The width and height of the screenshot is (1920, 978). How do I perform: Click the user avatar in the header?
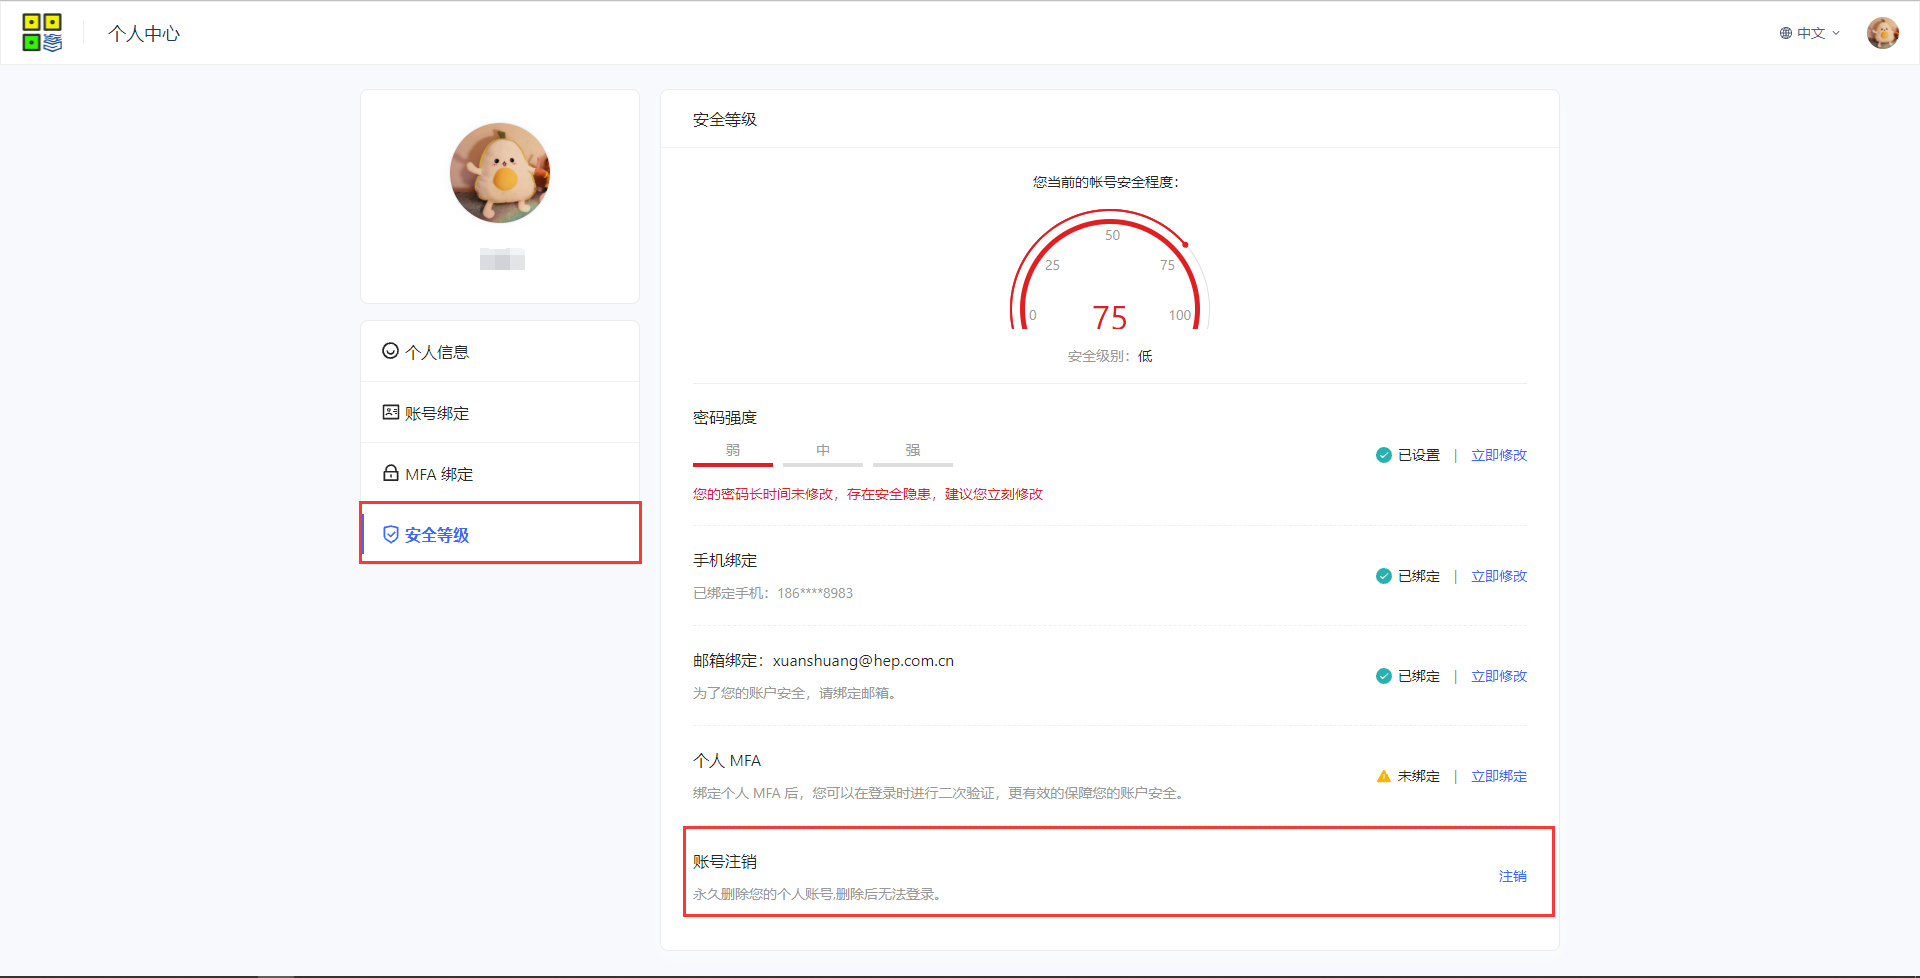[1882, 33]
